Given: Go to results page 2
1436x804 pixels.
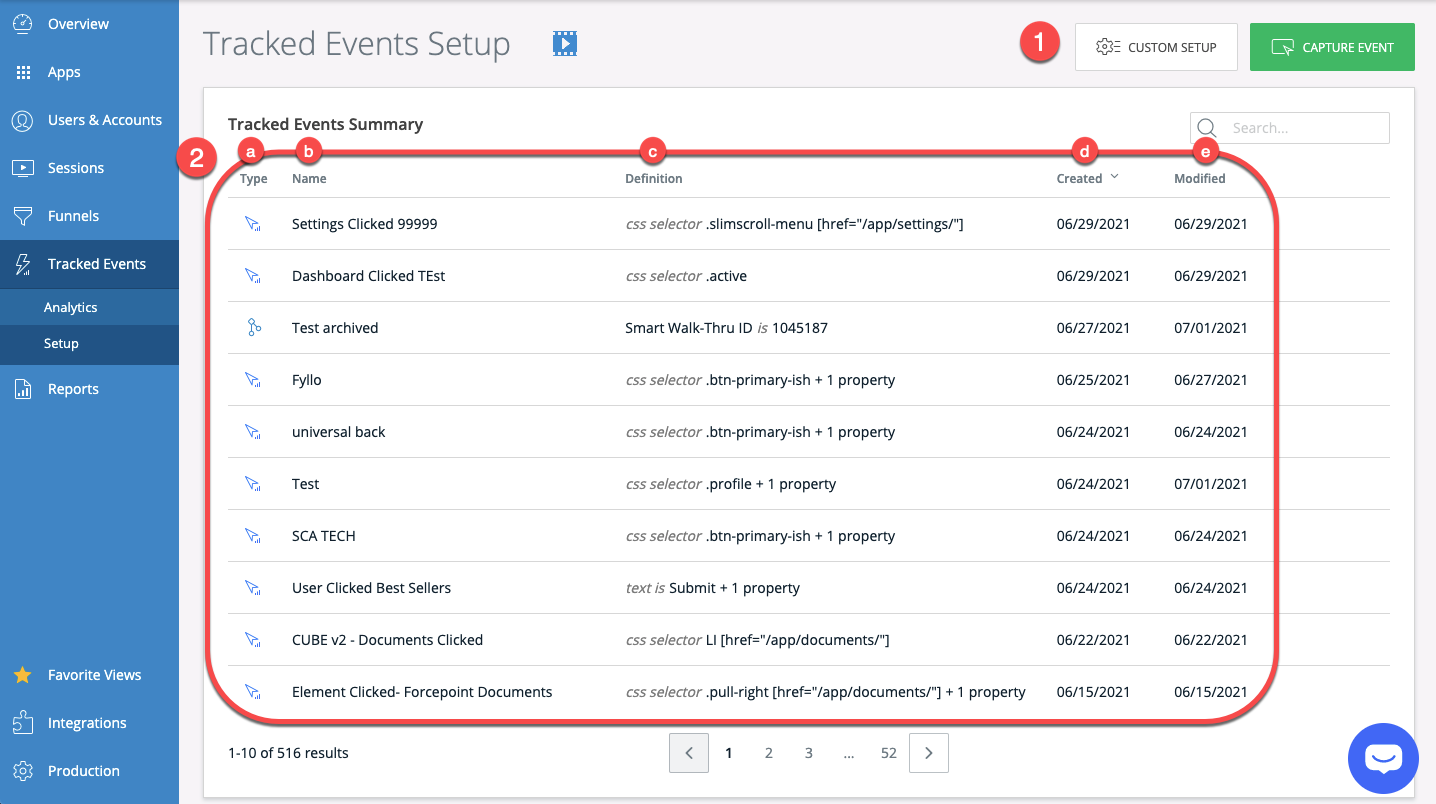Looking at the screenshot, I should [769, 753].
